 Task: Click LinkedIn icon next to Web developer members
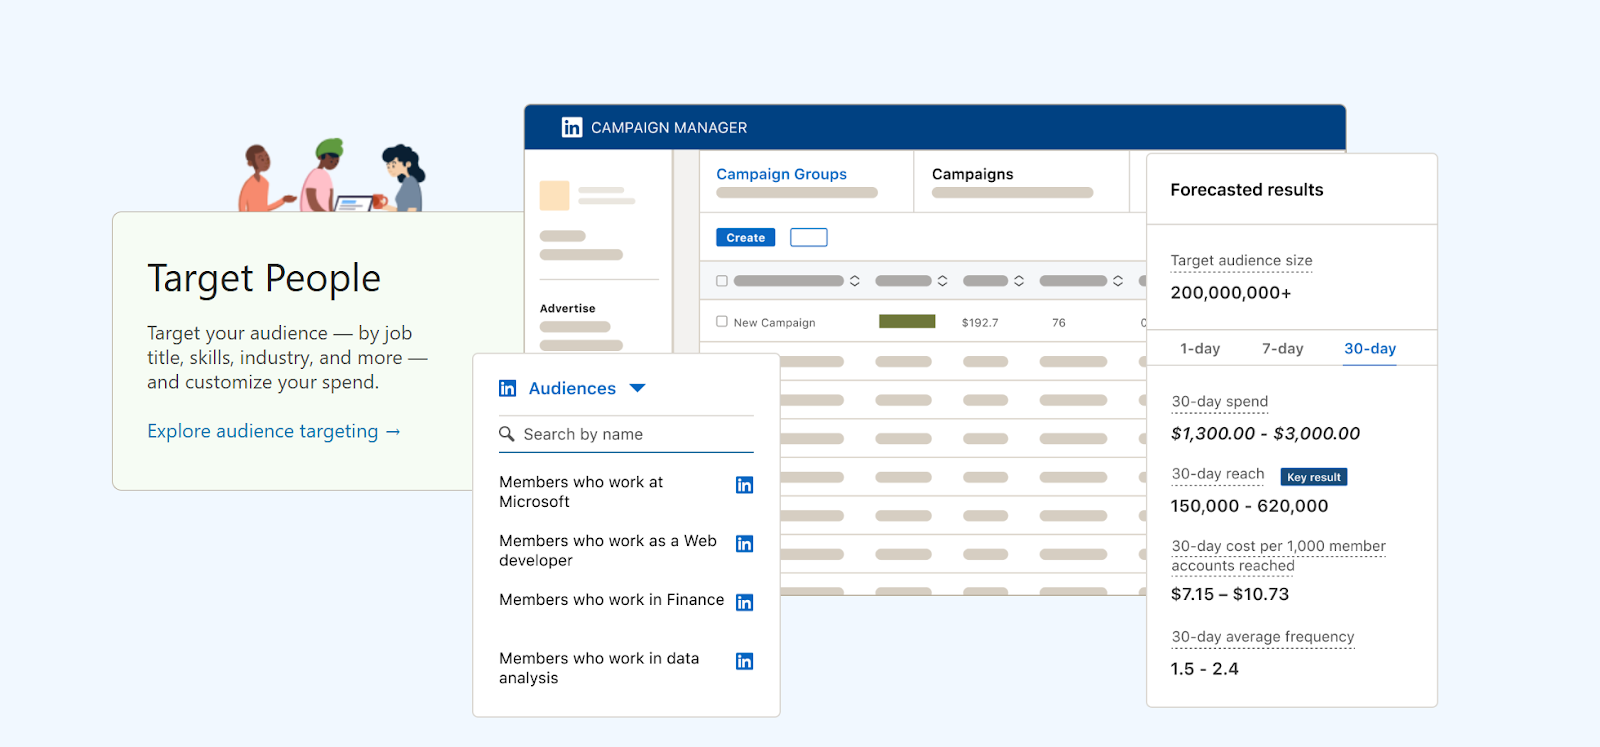pyautogui.click(x=744, y=544)
